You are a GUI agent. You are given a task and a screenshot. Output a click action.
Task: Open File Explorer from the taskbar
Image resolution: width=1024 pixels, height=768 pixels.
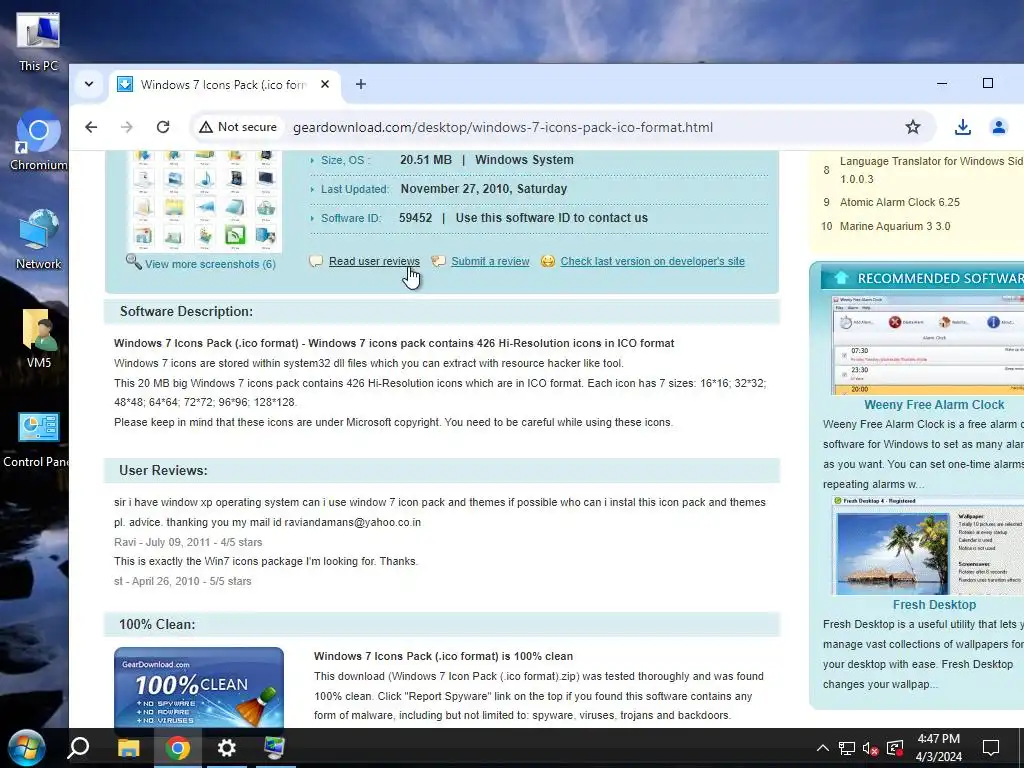point(128,748)
